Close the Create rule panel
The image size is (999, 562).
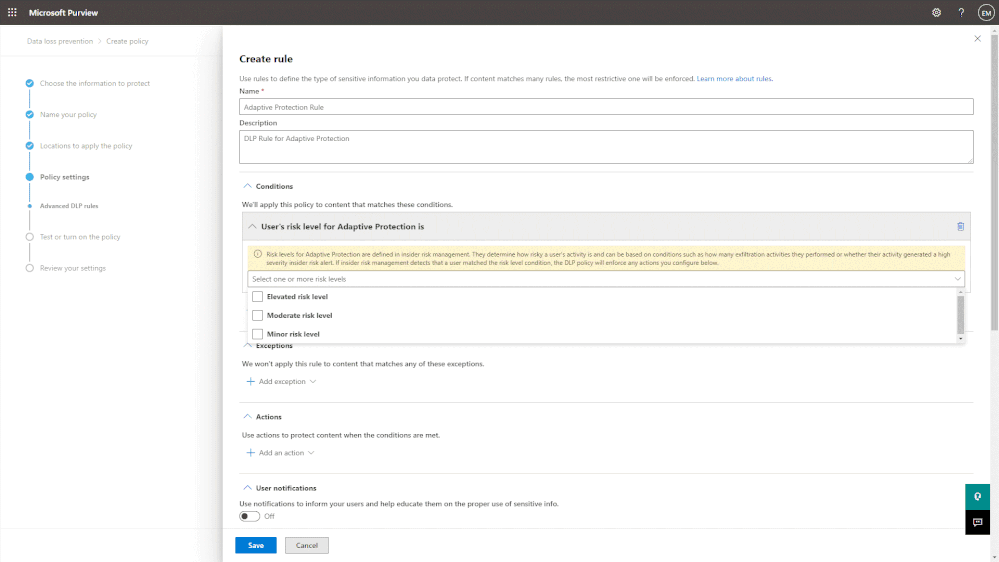click(x=977, y=39)
